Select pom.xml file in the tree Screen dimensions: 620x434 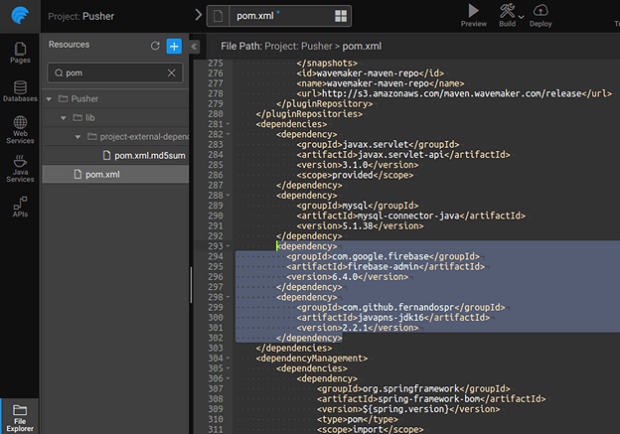point(104,174)
